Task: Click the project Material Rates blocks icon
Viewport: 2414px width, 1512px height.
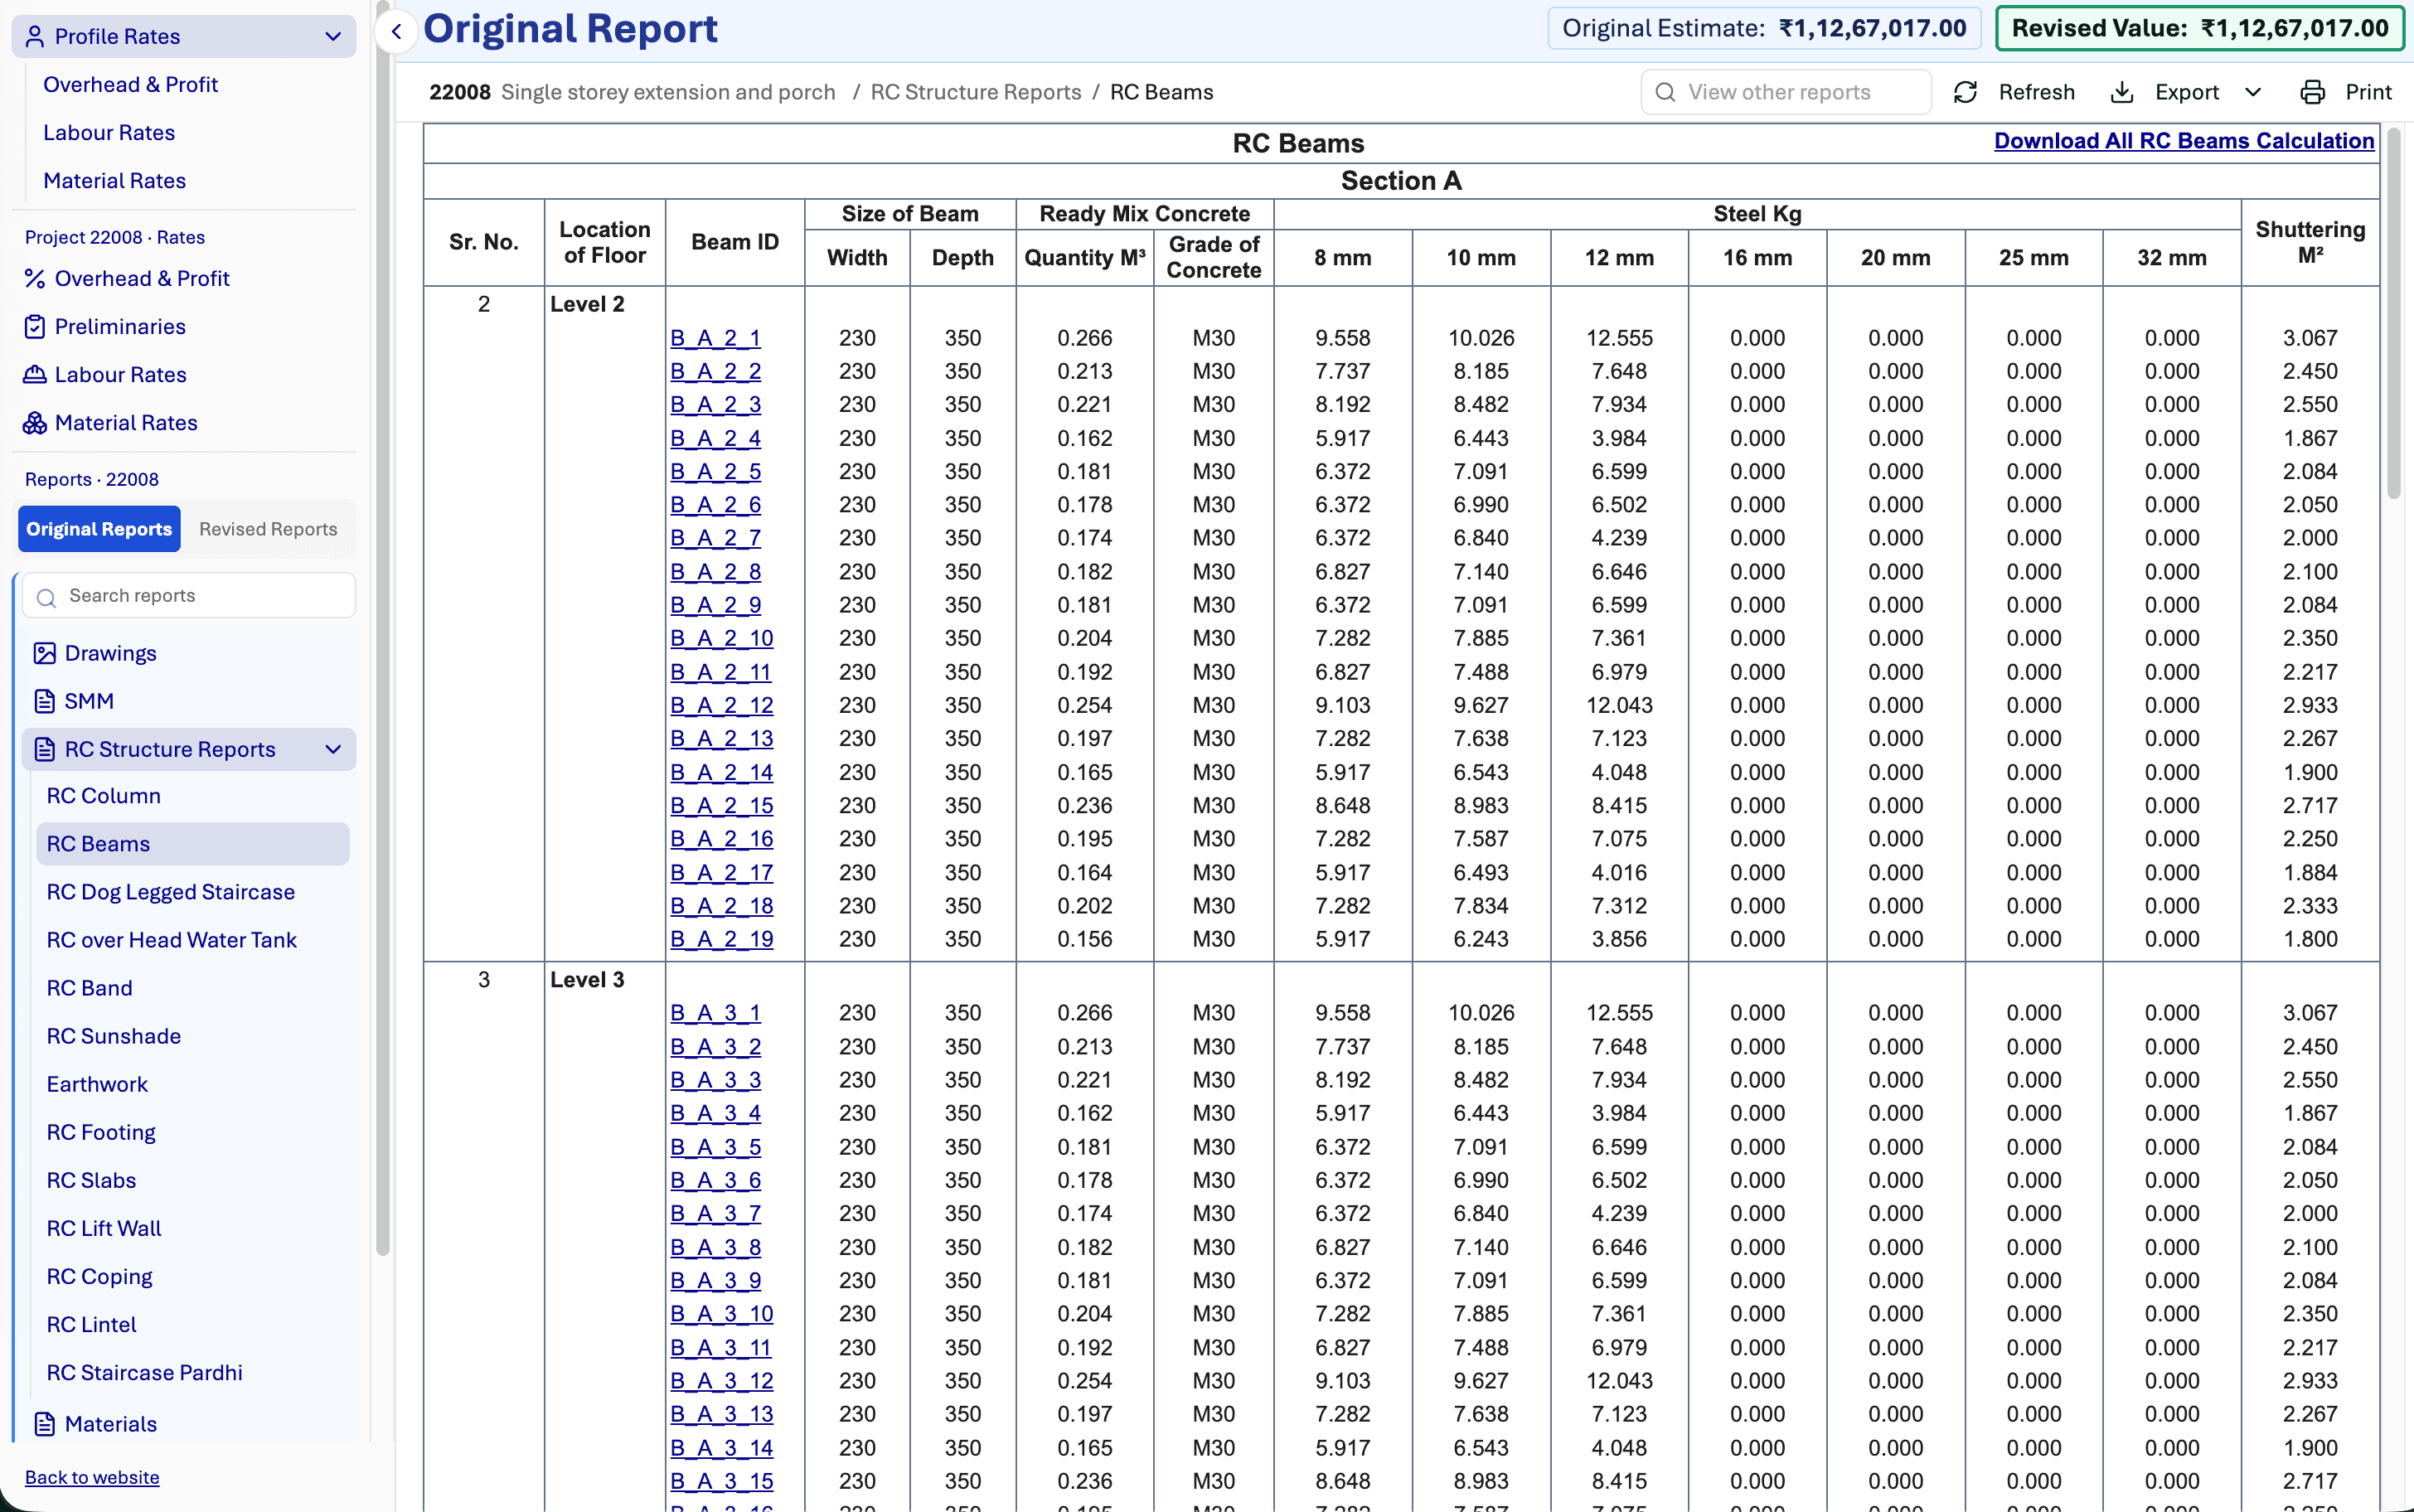Action: point(34,423)
